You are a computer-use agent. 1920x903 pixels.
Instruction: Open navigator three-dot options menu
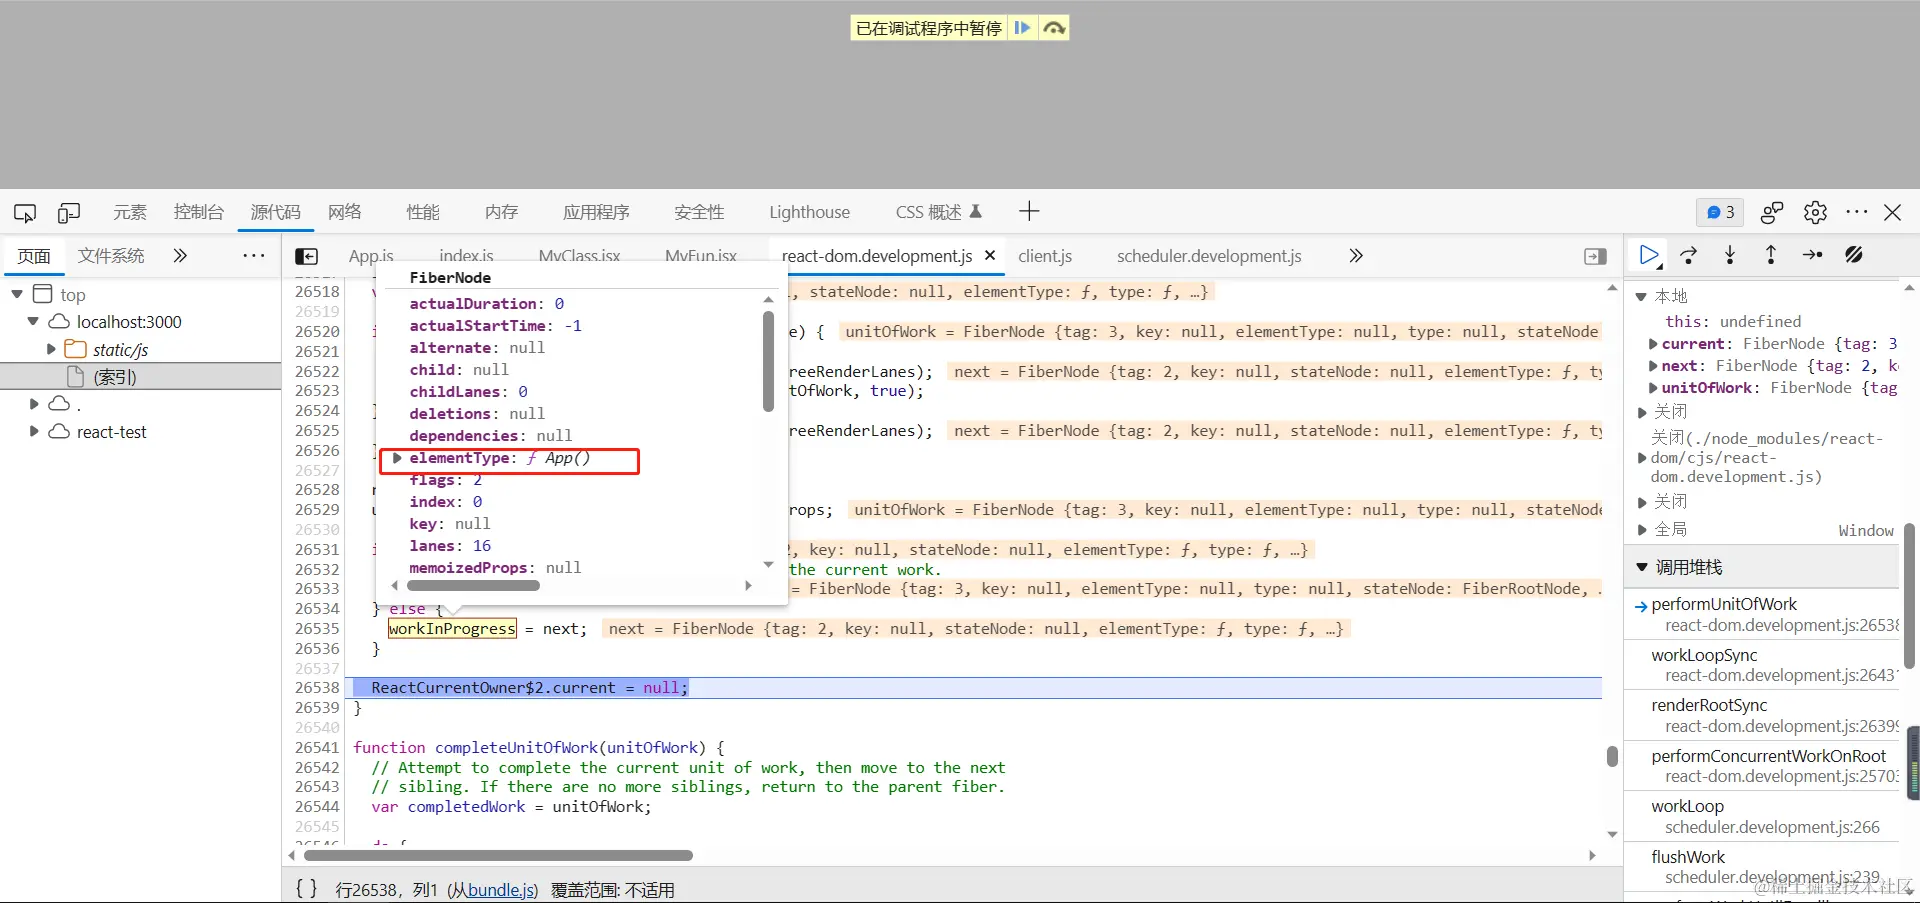point(254,256)
